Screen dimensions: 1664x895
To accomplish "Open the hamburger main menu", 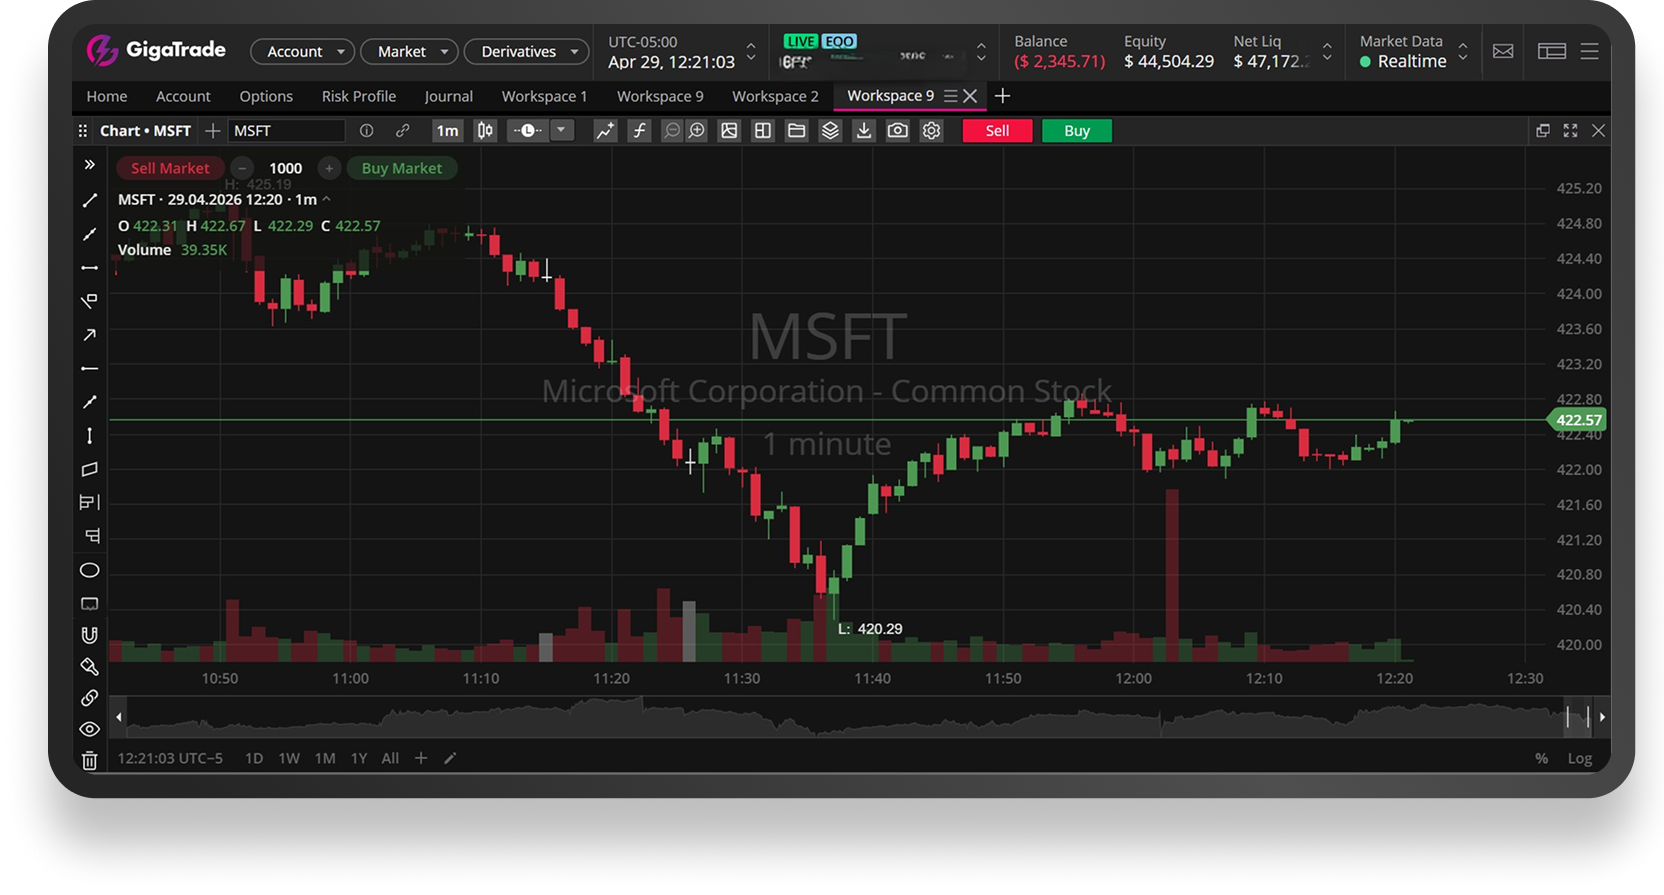I will tap(1589, 51).
